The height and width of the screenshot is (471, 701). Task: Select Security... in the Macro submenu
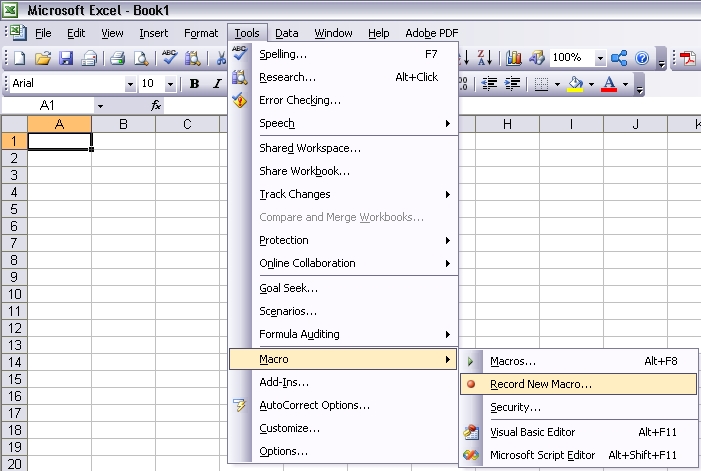tap(579, 407)
